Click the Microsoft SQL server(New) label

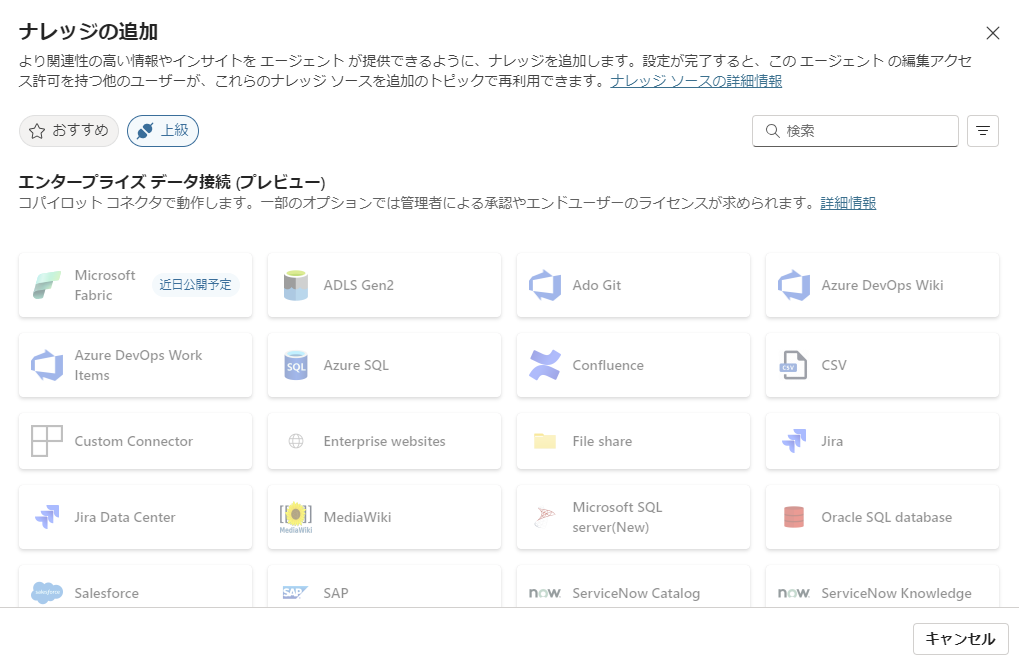pos(617,517)
